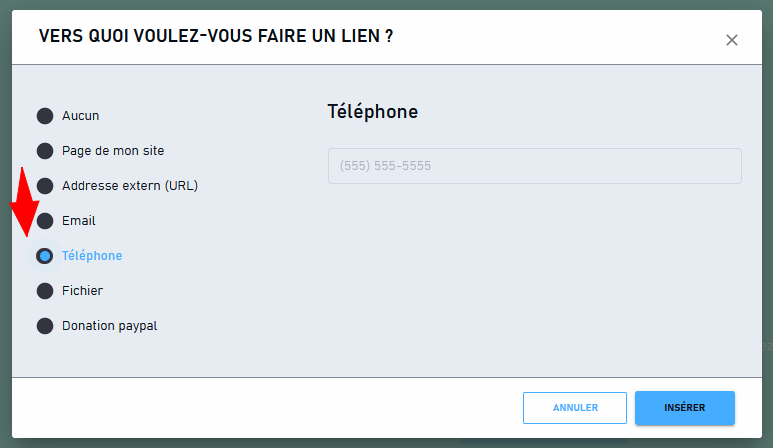Pick the Email radio button

pyautogui.click(x=45, y=221)
